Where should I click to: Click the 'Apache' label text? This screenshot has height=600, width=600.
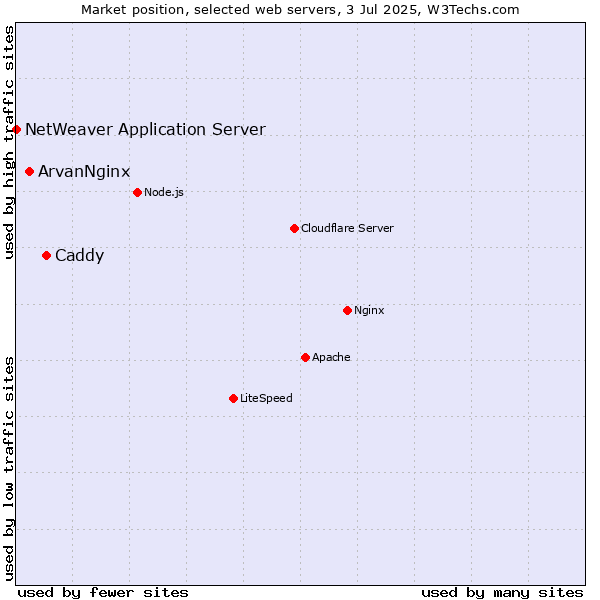[331, 357]
